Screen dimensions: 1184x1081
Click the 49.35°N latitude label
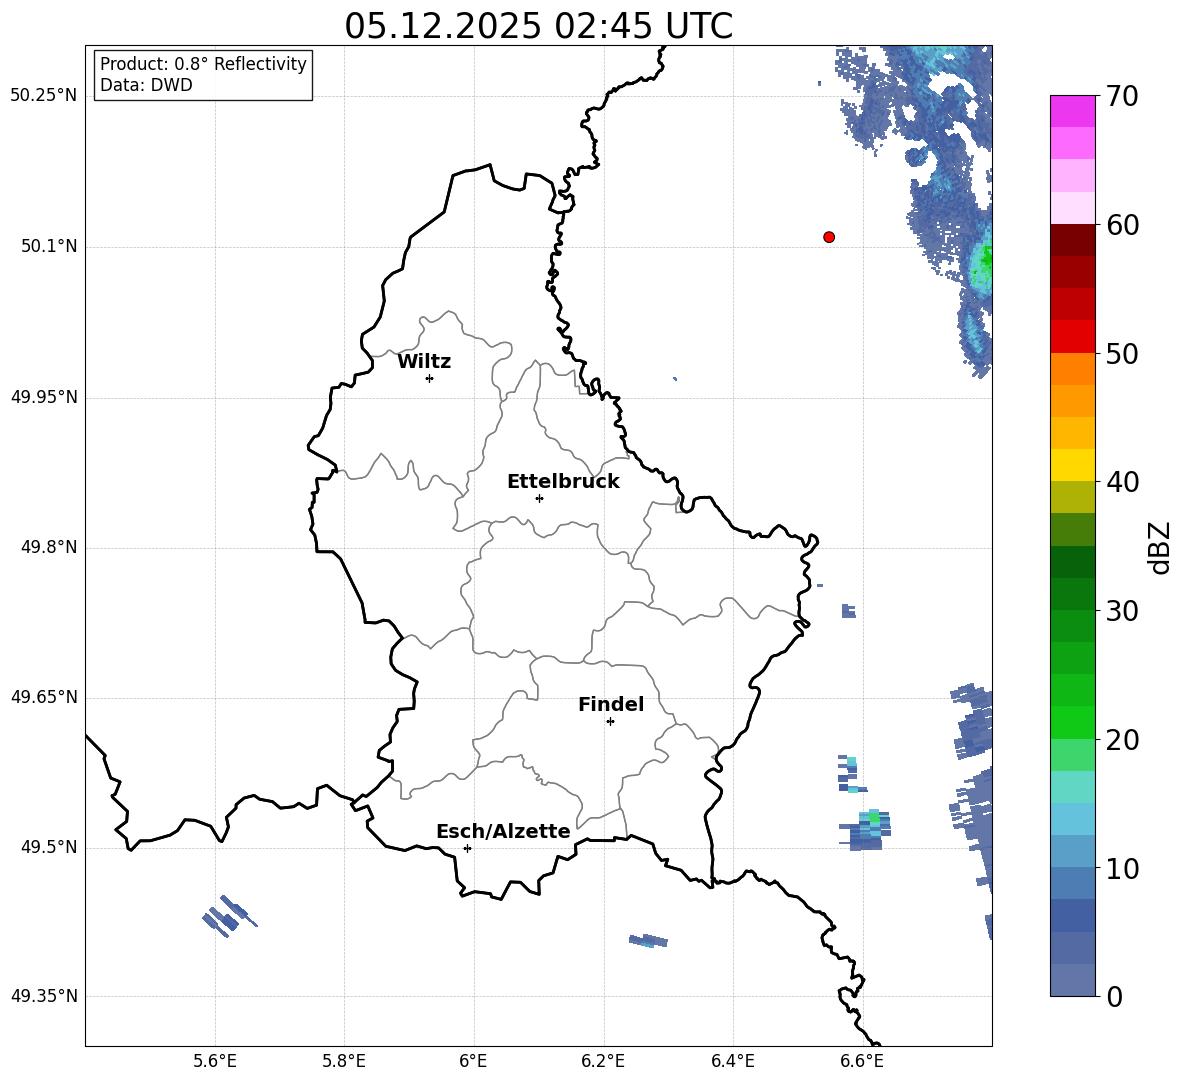tap(44, 996)
